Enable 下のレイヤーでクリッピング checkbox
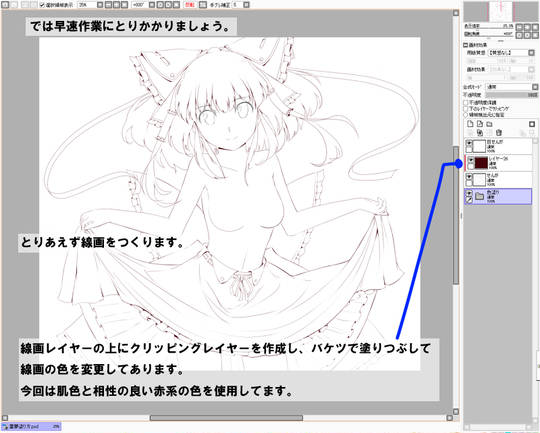The width and height of the screenshot is (540, 433). point(466,109)
